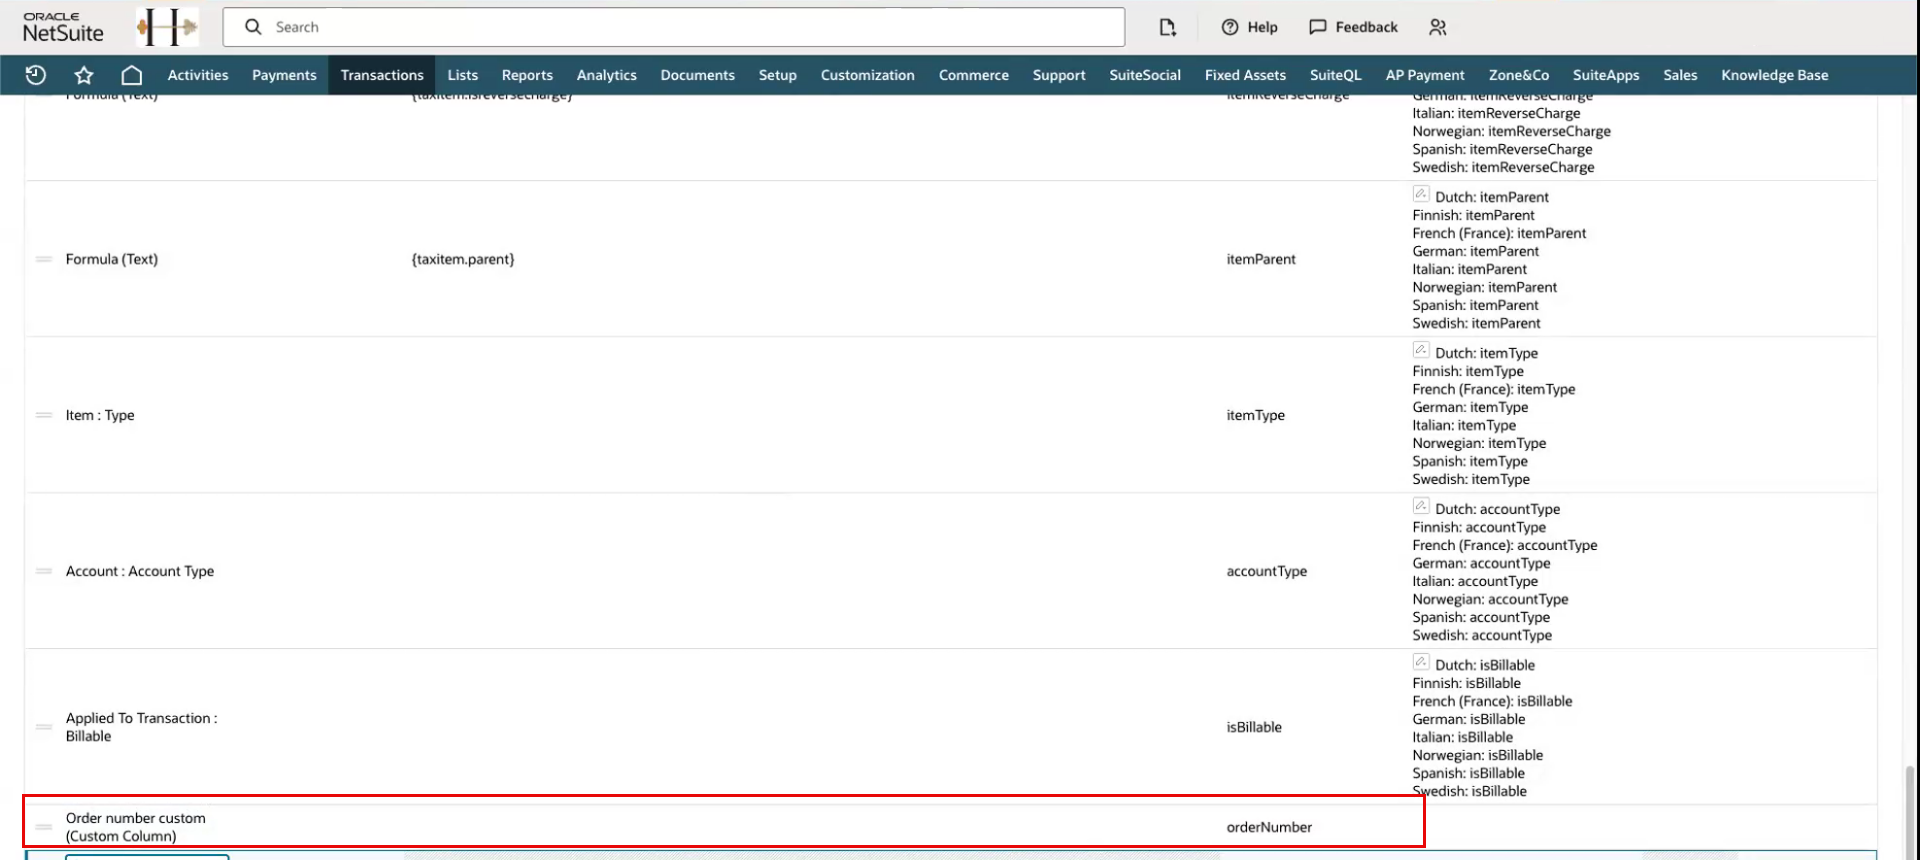Open the AP Payment menu

pyautogui.click(x=1425, y=75)
